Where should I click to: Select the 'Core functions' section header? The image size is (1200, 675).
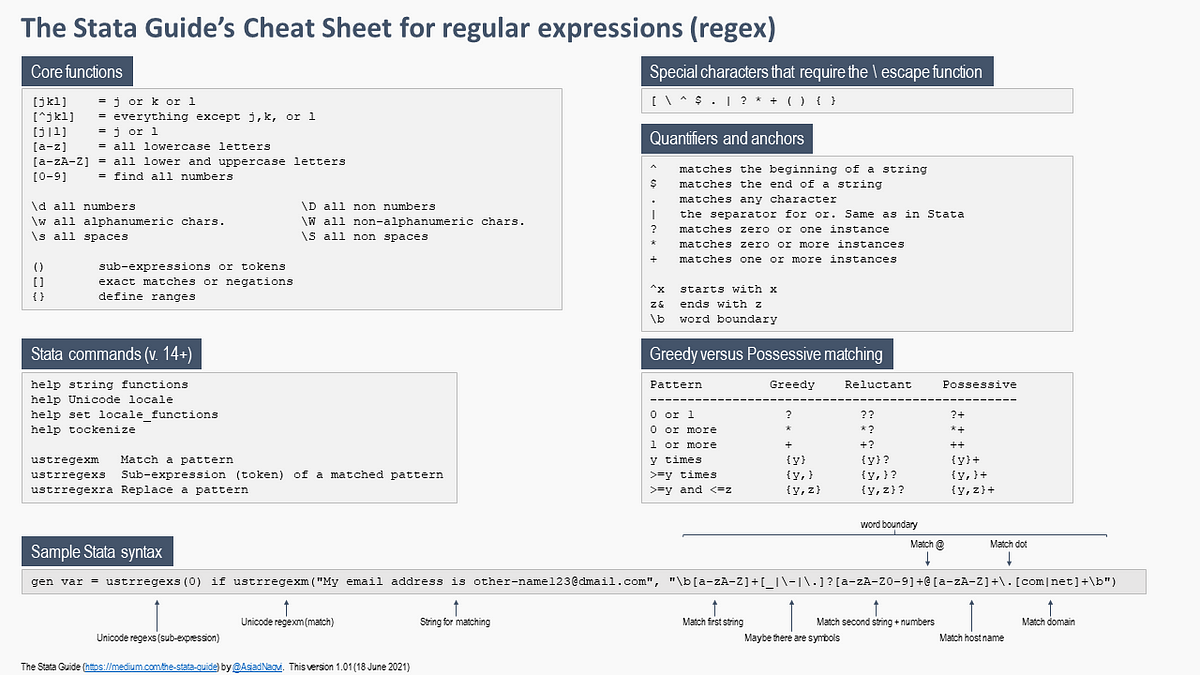tap(78, 71)
